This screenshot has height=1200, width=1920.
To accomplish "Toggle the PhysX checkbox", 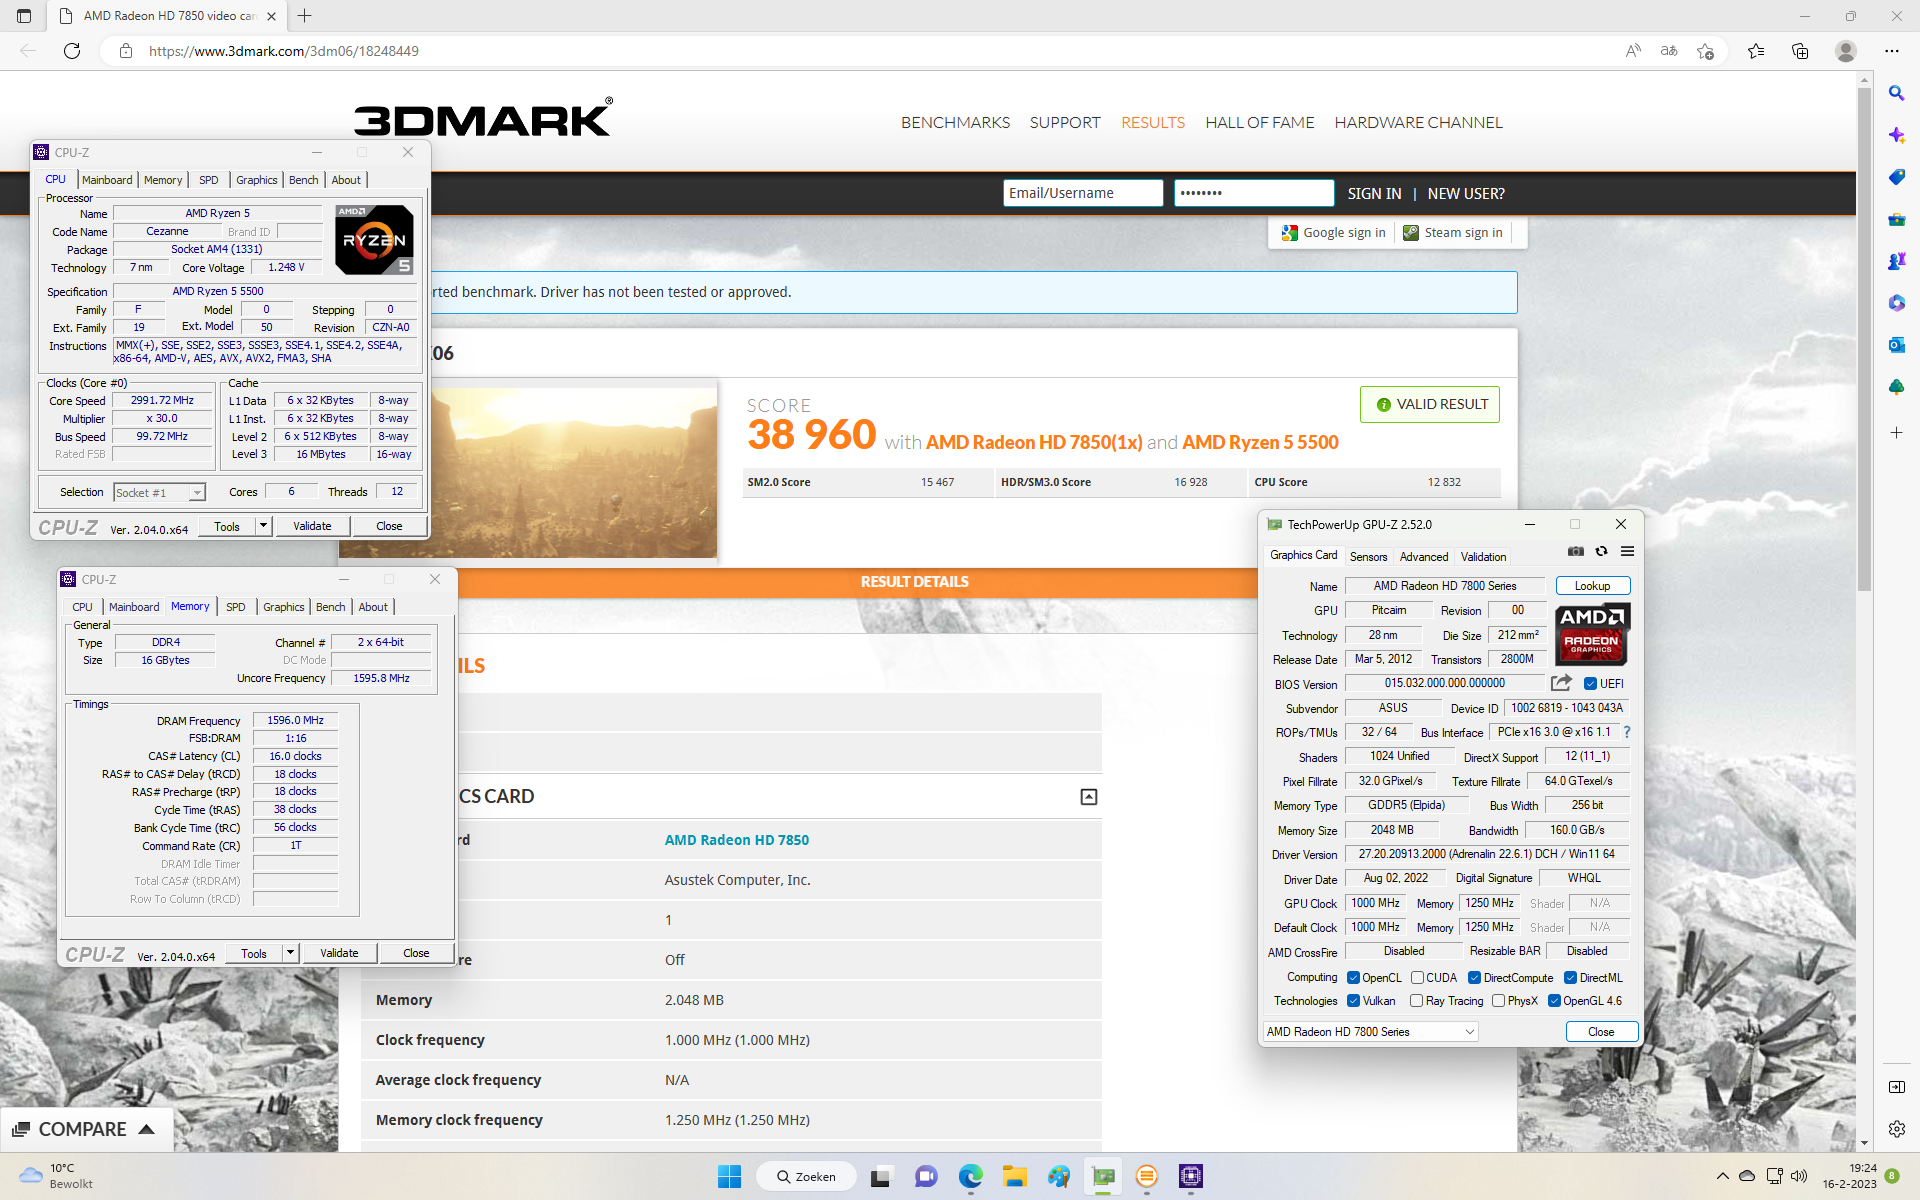I will click(x=1498, y=1001).
